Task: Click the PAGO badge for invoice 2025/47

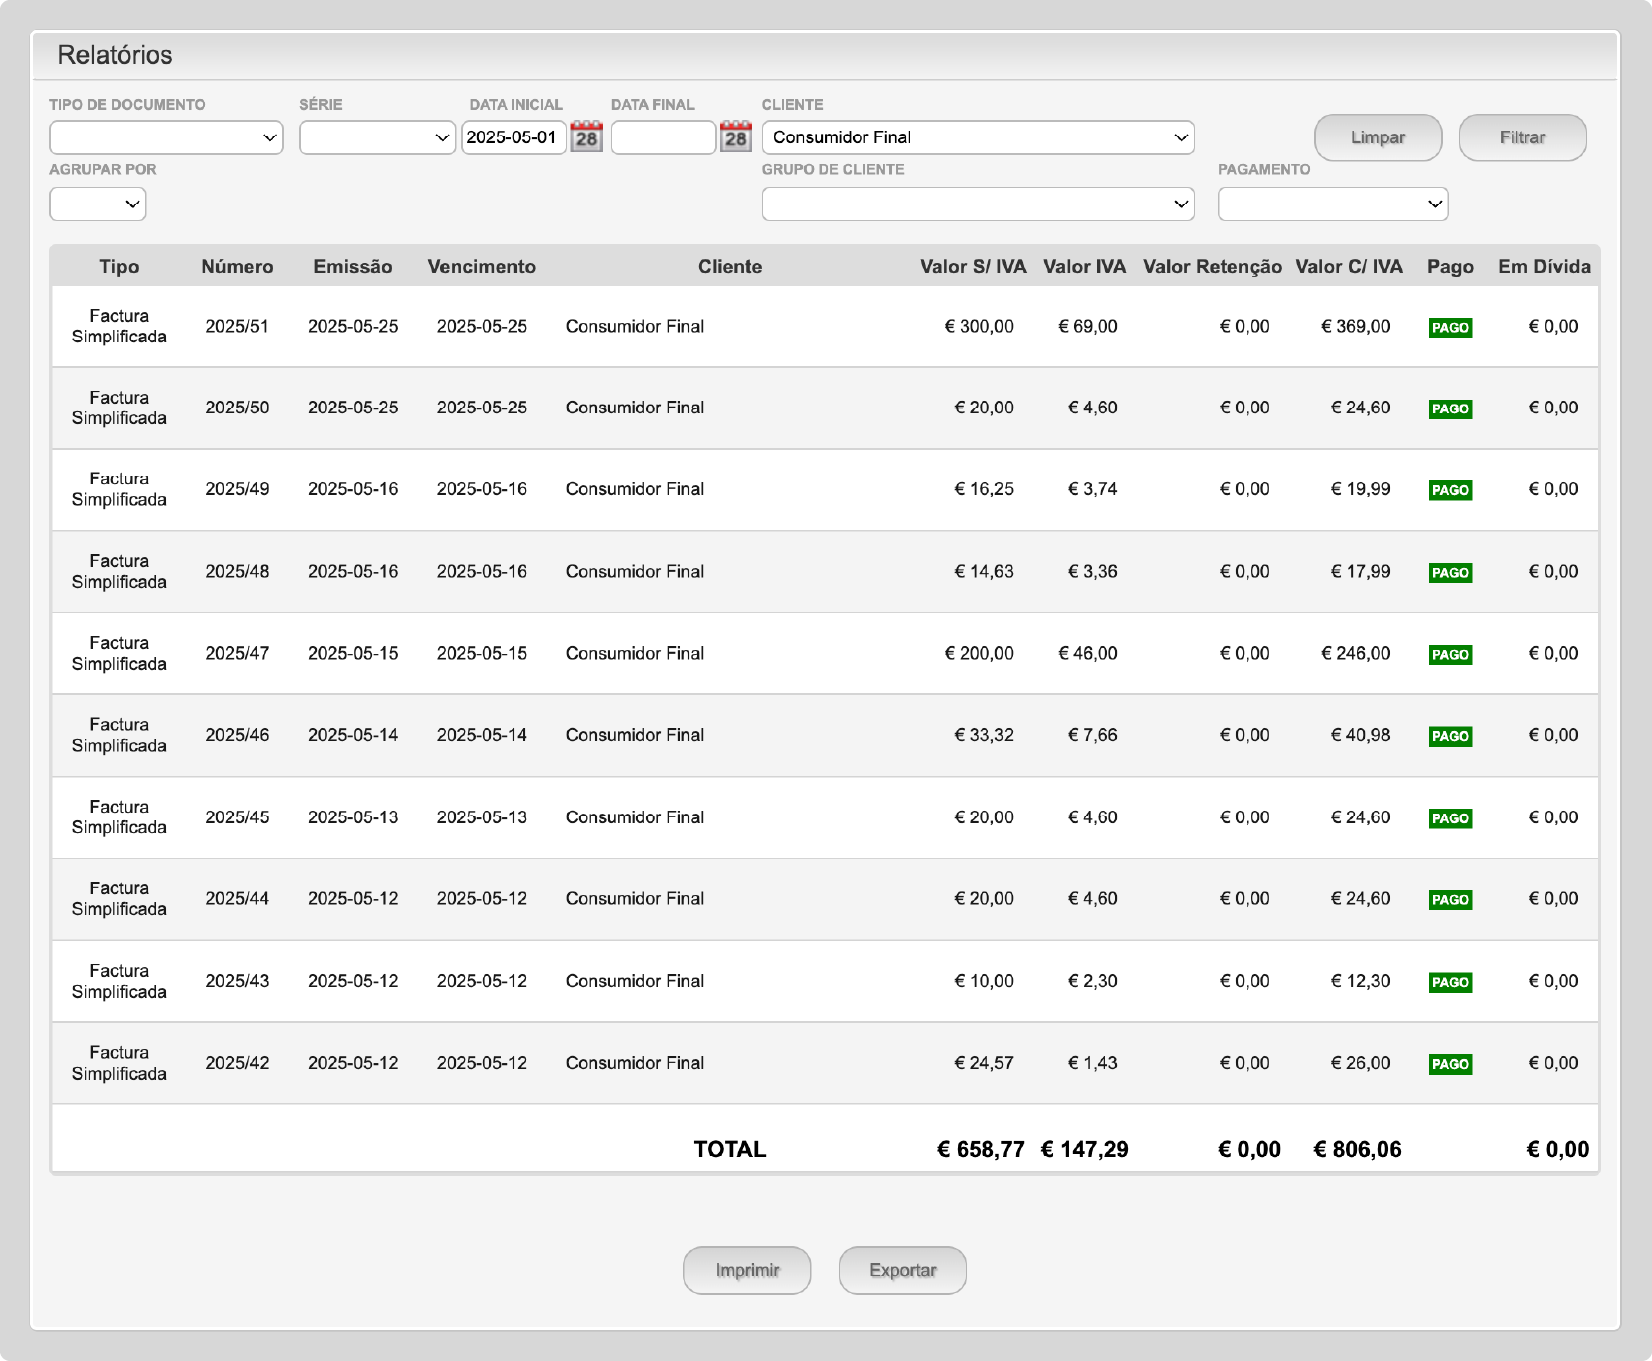Action: click(1449, 655)
